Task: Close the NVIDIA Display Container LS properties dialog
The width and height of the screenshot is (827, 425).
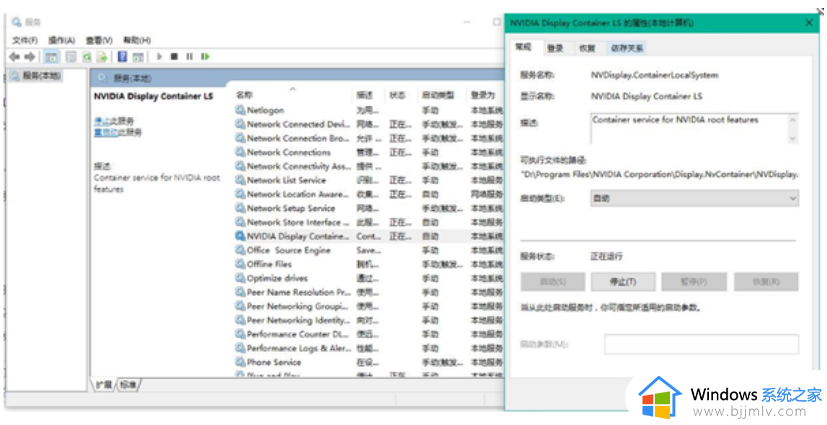Action: (809, 23)
